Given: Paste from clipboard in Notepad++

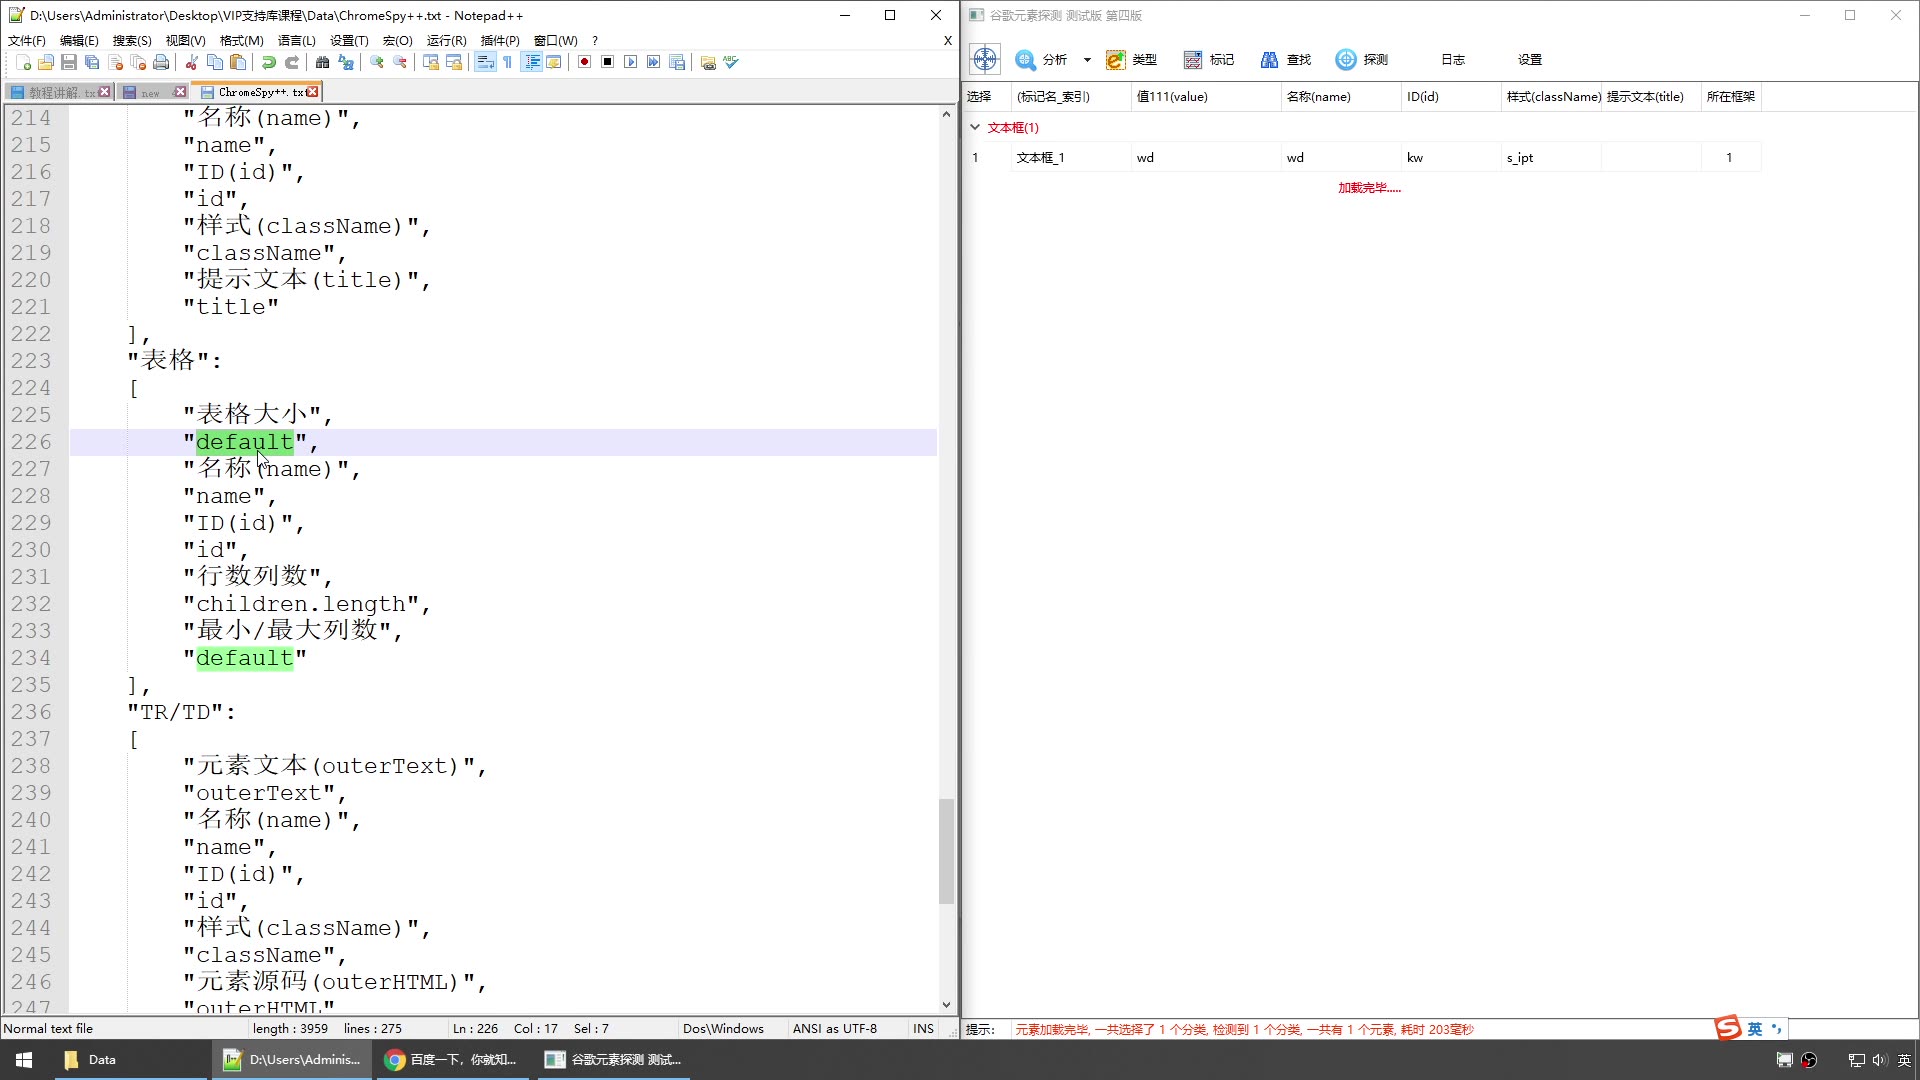Looking at the screenshot, I should click(238, 62).
